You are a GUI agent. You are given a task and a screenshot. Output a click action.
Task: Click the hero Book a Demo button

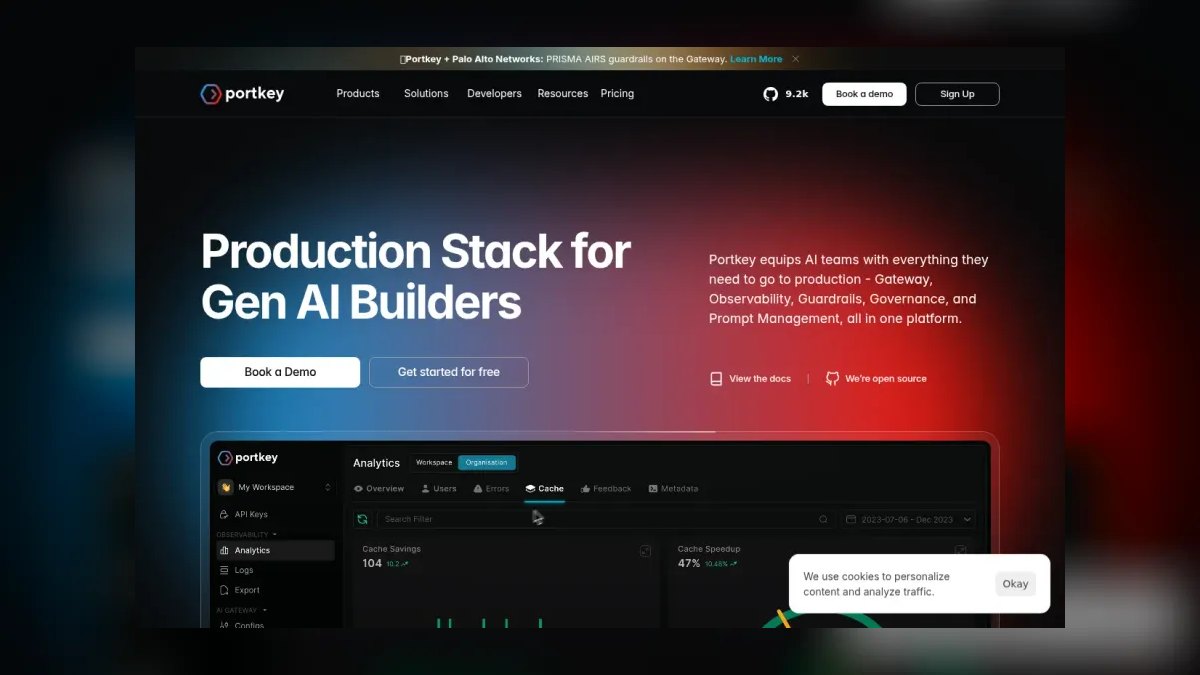coord(280,372)
